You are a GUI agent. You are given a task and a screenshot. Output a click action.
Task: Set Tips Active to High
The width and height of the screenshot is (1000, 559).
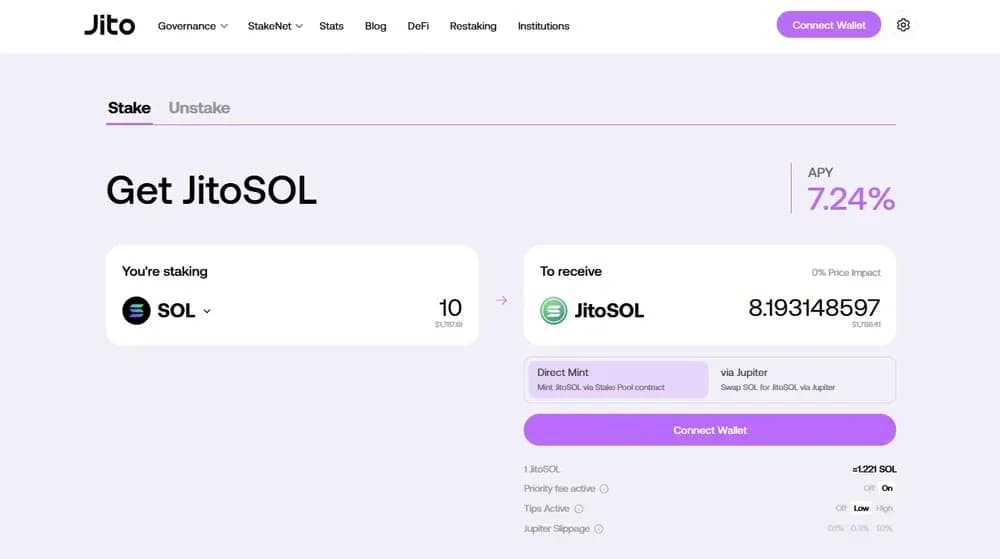coord(884,509)
